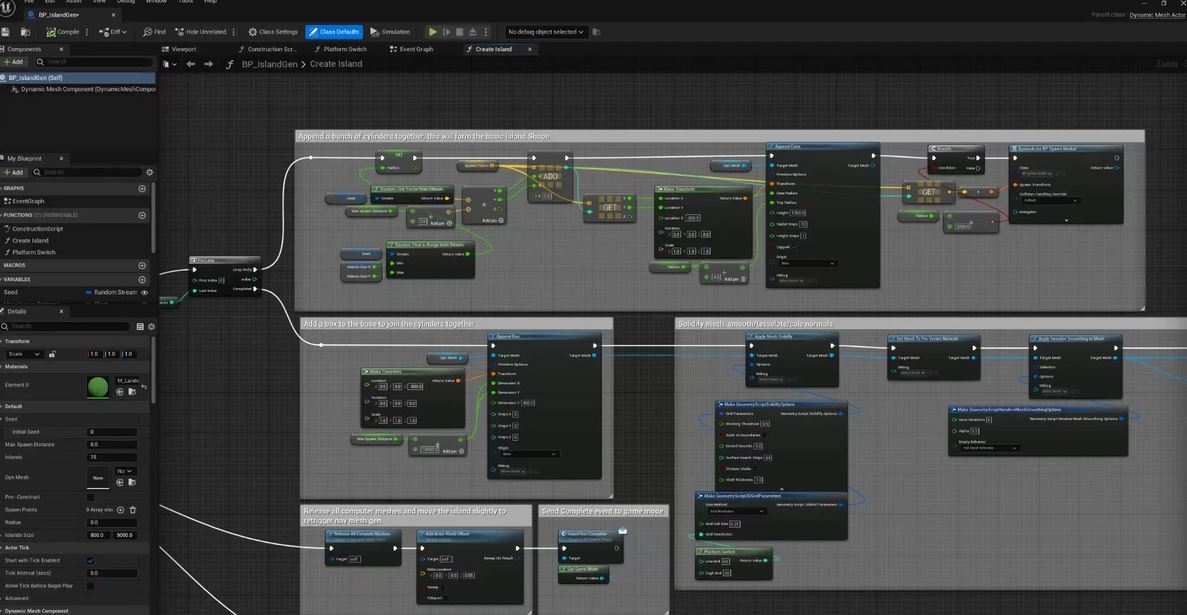Click the Add component button
Image resolution: width=1187 pixels, height=615 pixels.
coord(14,62)
